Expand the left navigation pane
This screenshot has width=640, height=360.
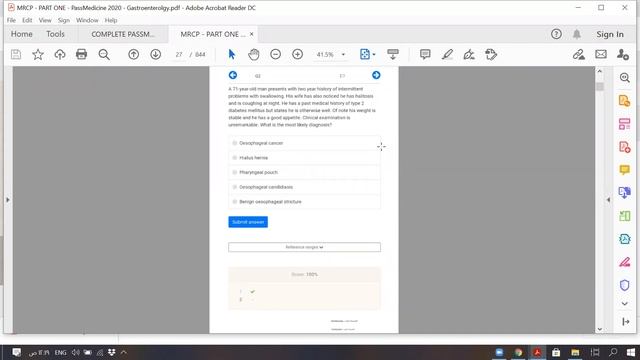pos(8,200)
